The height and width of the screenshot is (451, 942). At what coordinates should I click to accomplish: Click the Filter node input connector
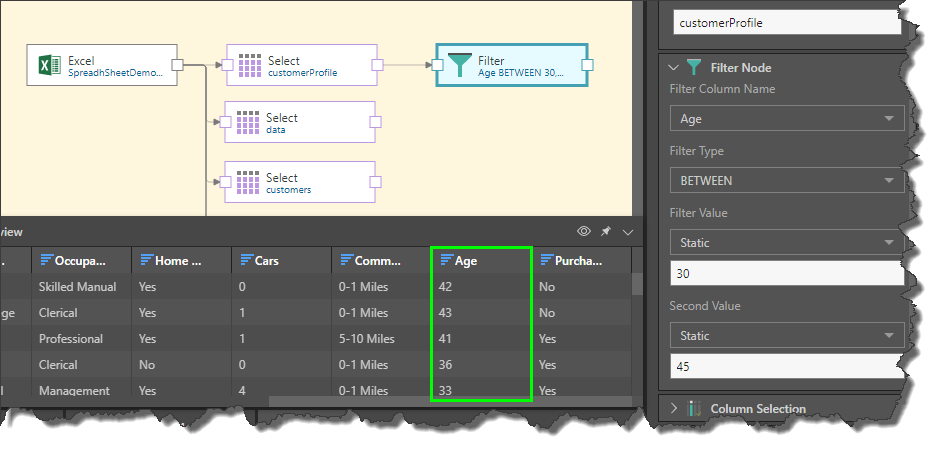(437, 65)
